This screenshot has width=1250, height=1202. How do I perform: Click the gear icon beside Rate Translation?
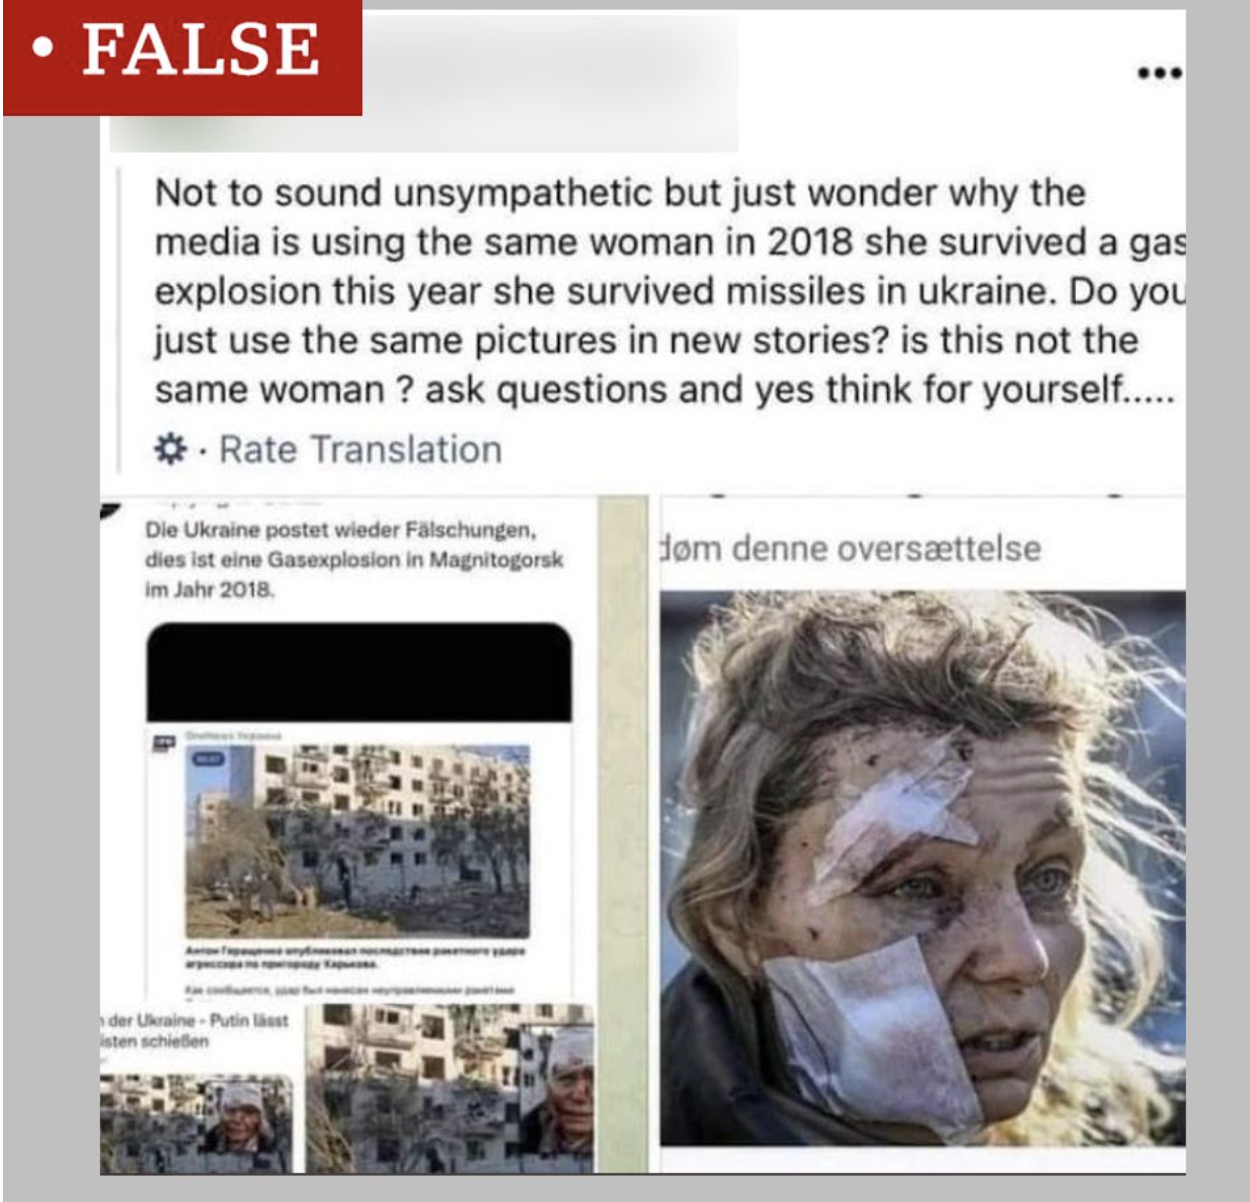point(170,449)
